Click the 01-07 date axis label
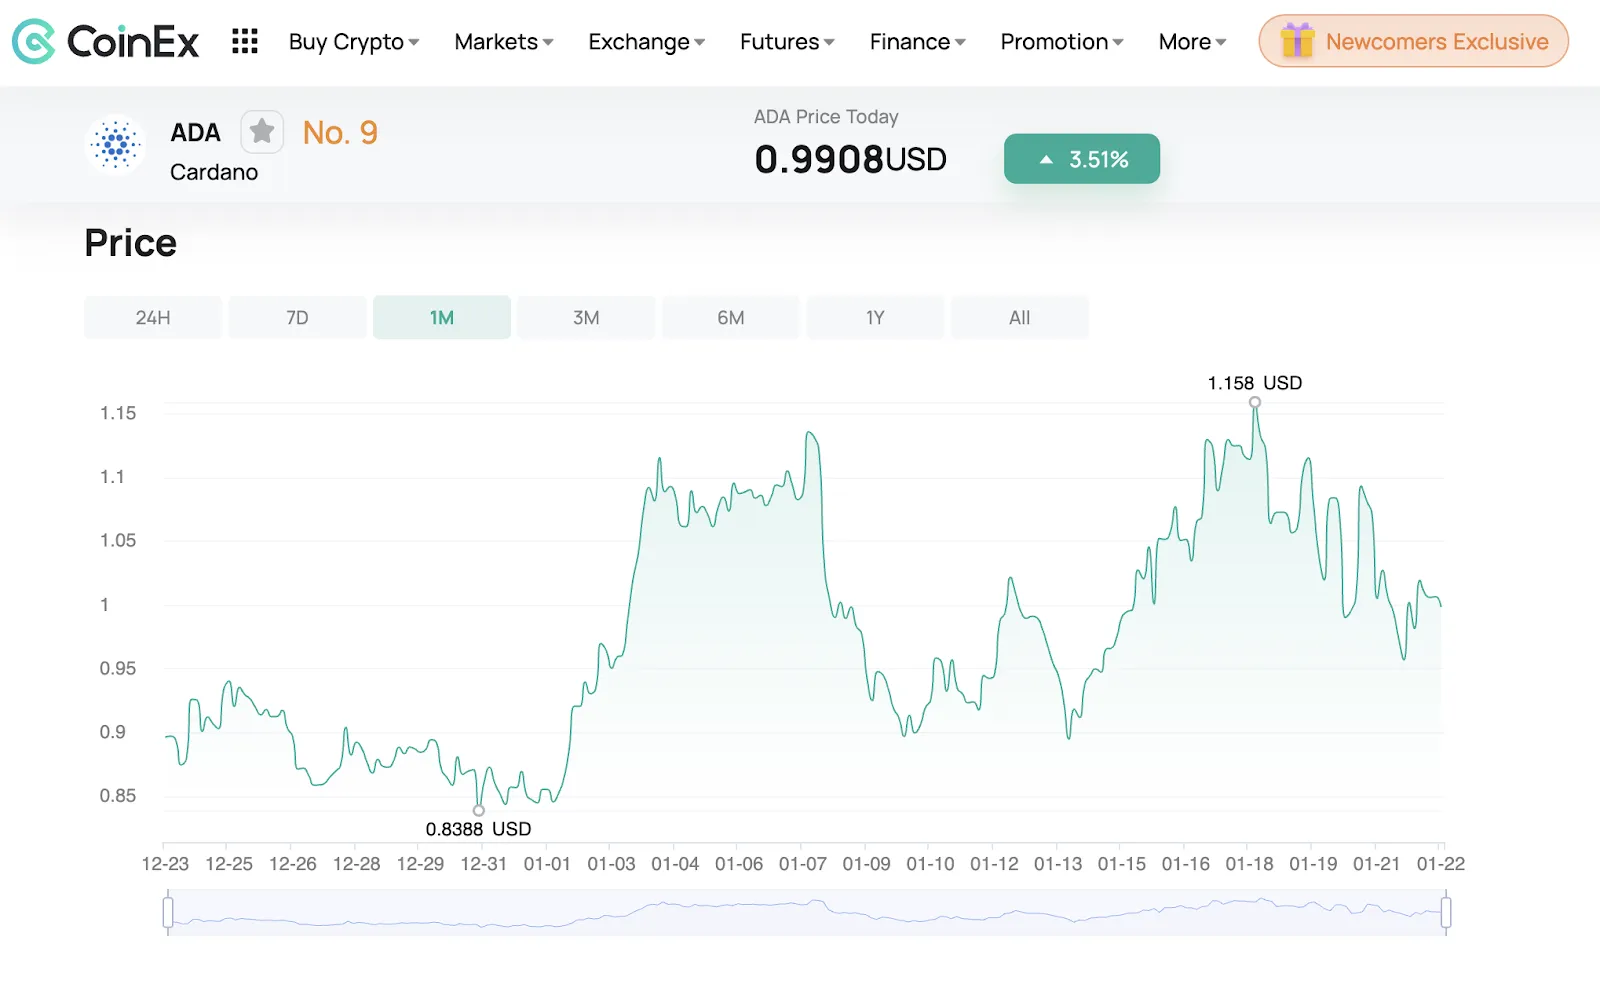The height and width of the screenshot is (988, 1600). 803,864
